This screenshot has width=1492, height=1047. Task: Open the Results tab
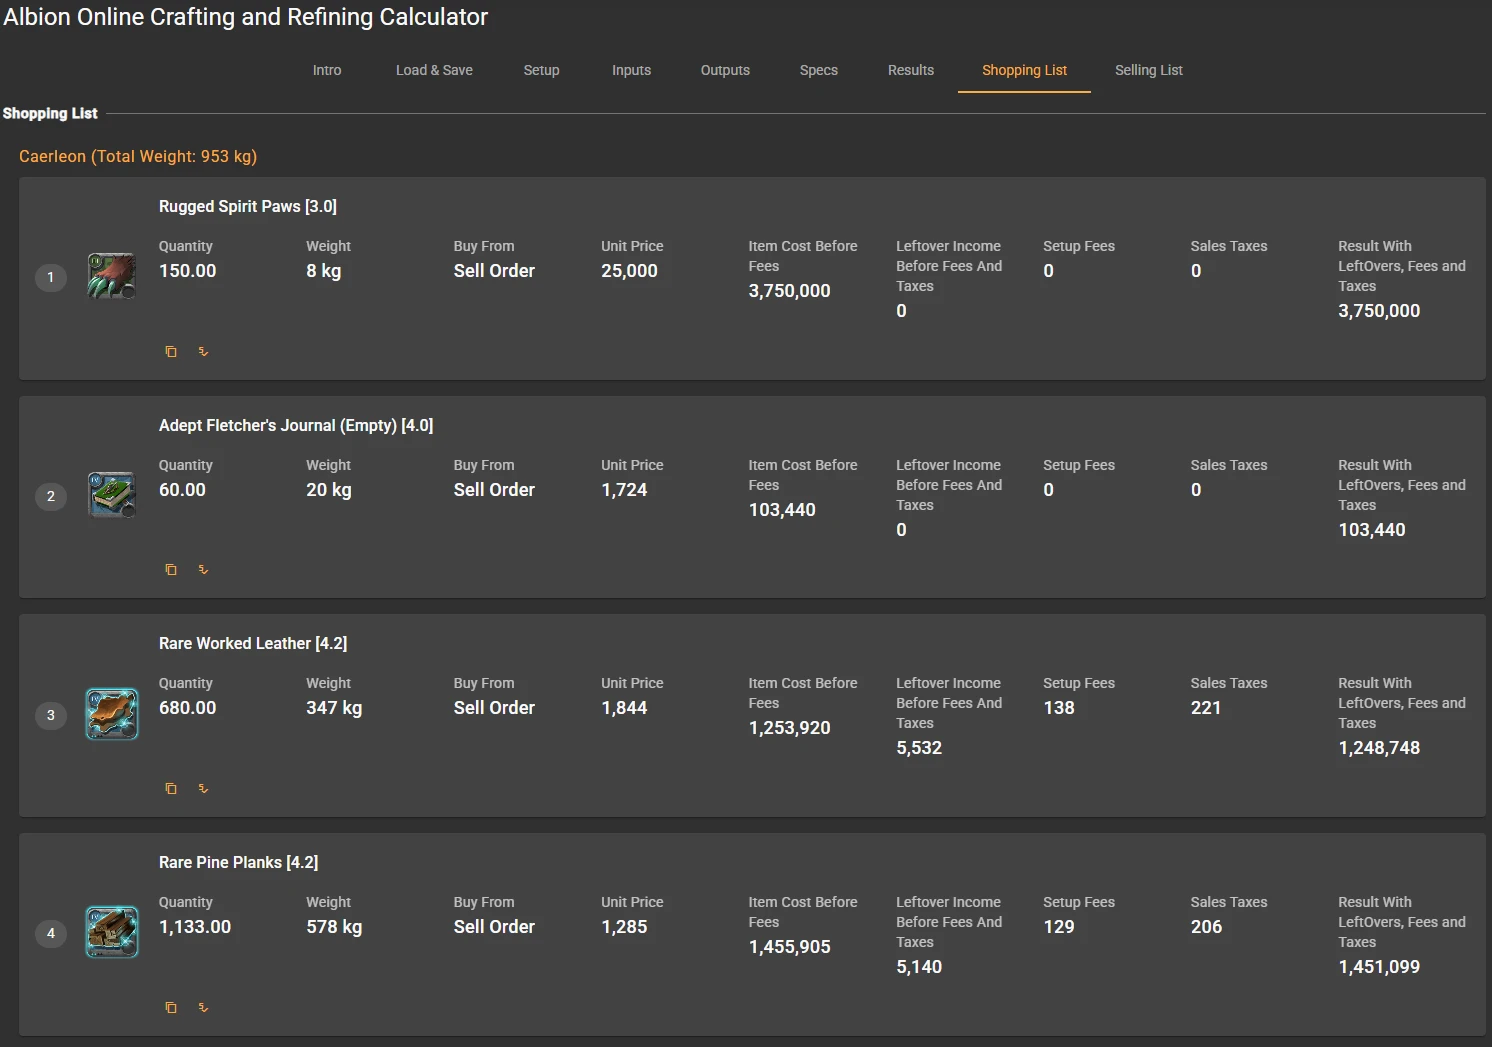(910, 70)
